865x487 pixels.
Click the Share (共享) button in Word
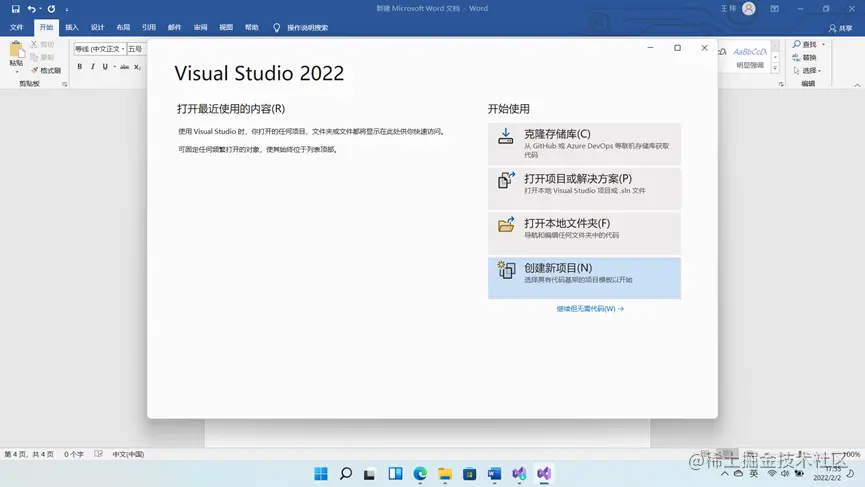(x=840, y=28)
